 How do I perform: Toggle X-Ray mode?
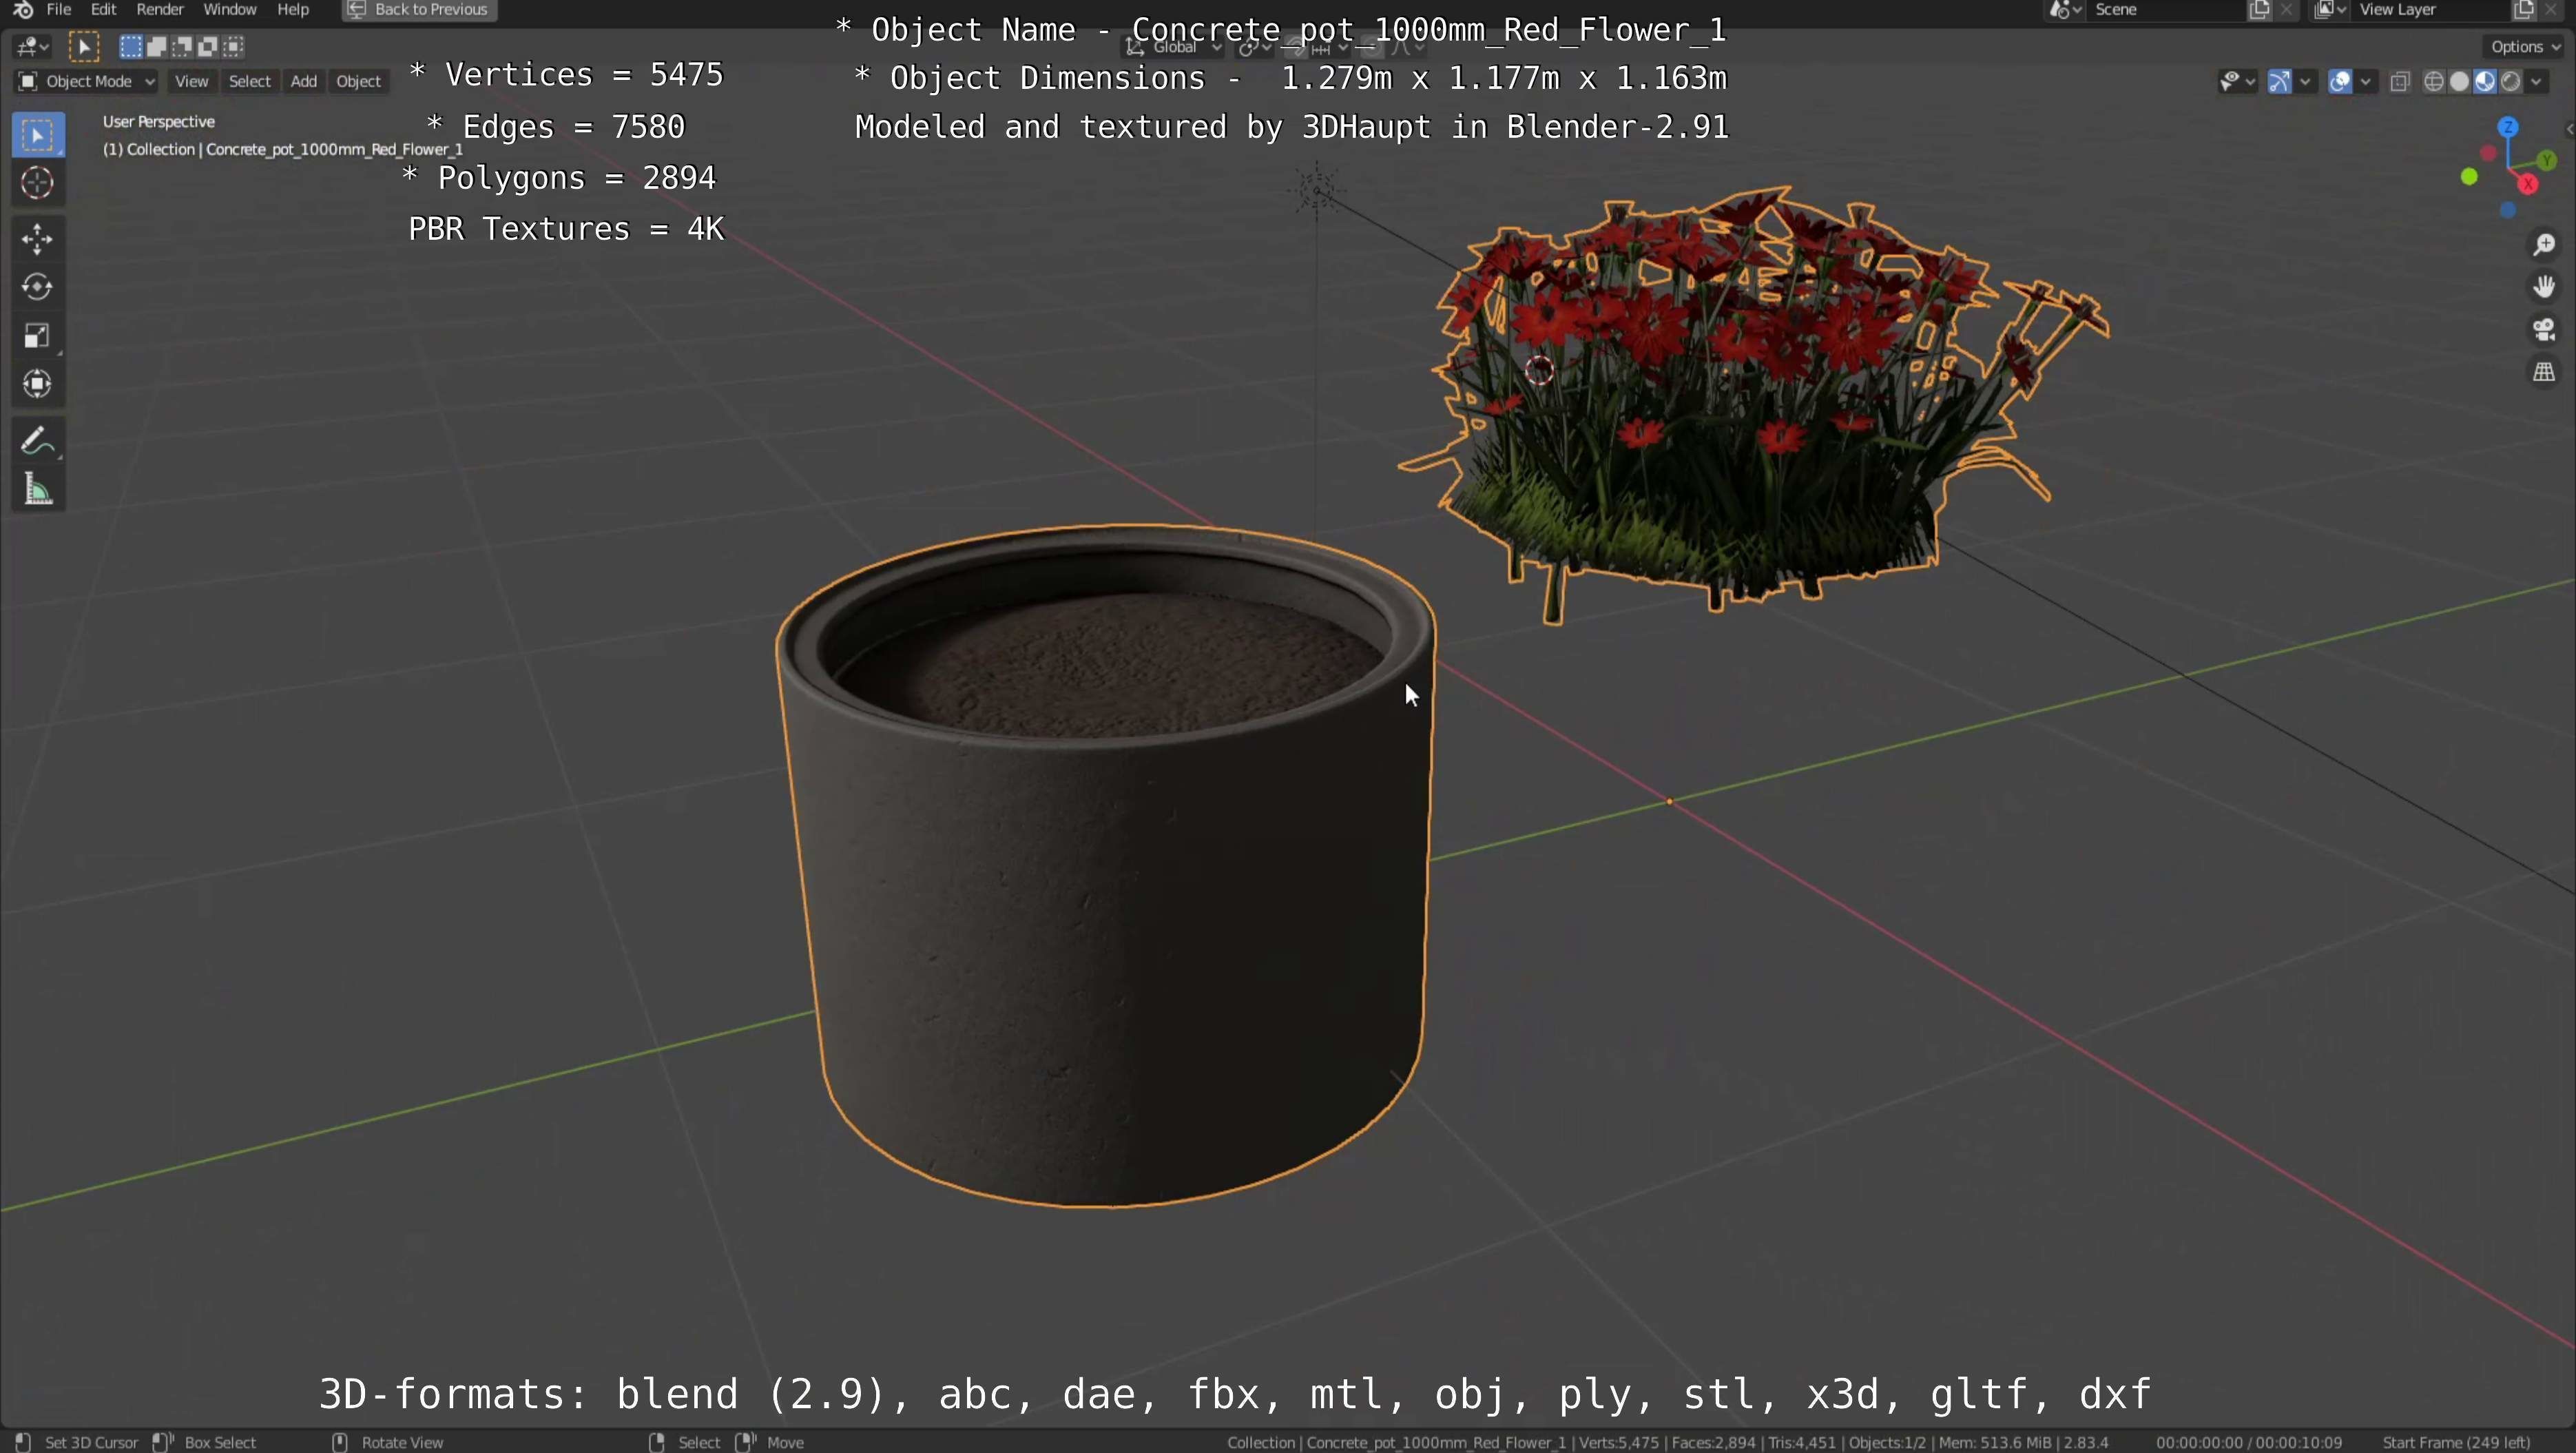[2400, 82]
